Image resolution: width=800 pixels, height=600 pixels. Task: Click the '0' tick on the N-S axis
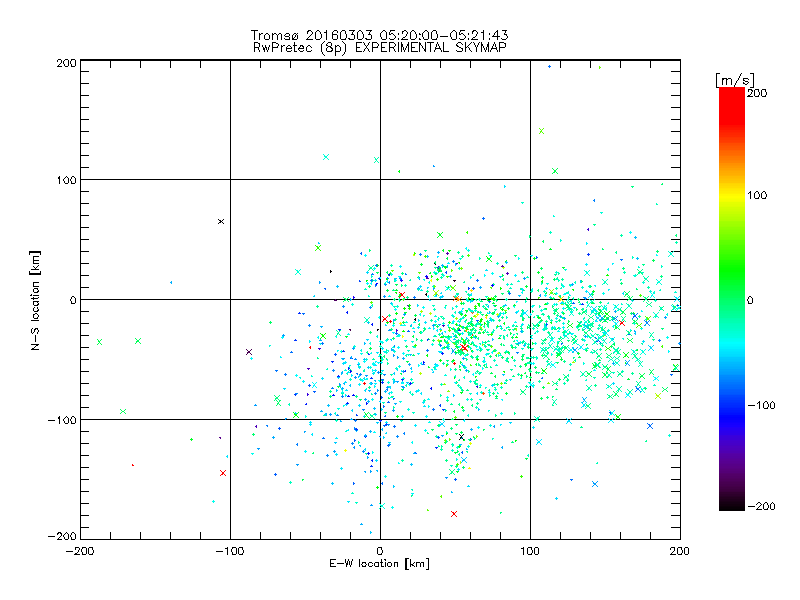coord(73,300)
